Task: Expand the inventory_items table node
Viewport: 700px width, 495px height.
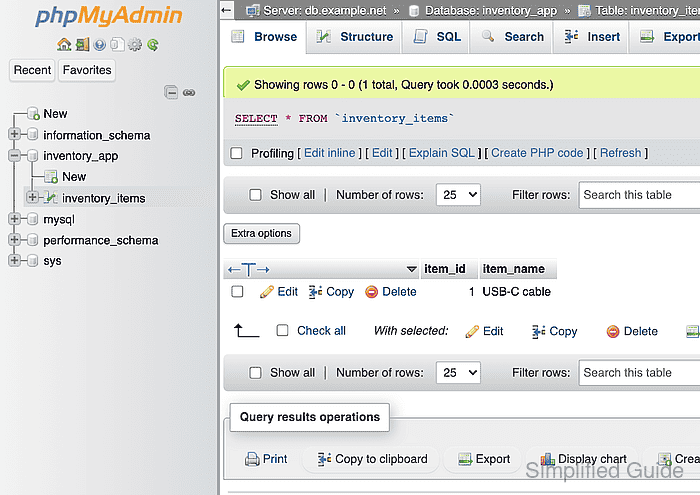Action: (x=32, y=197)
